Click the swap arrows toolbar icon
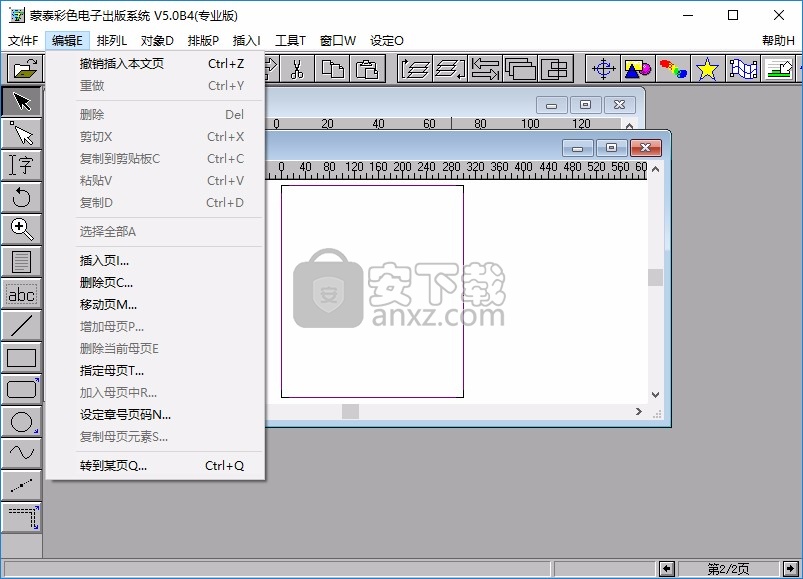The image size is (803, 579). 485,69
